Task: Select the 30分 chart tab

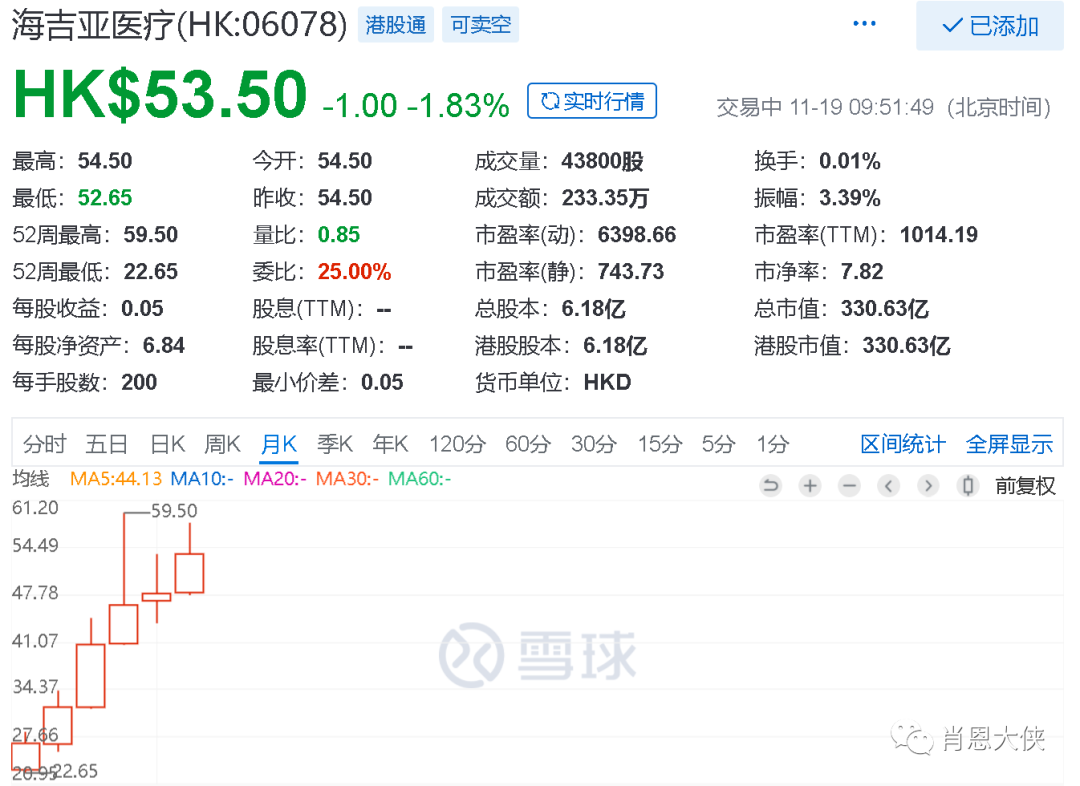Action: click(593, 444)
